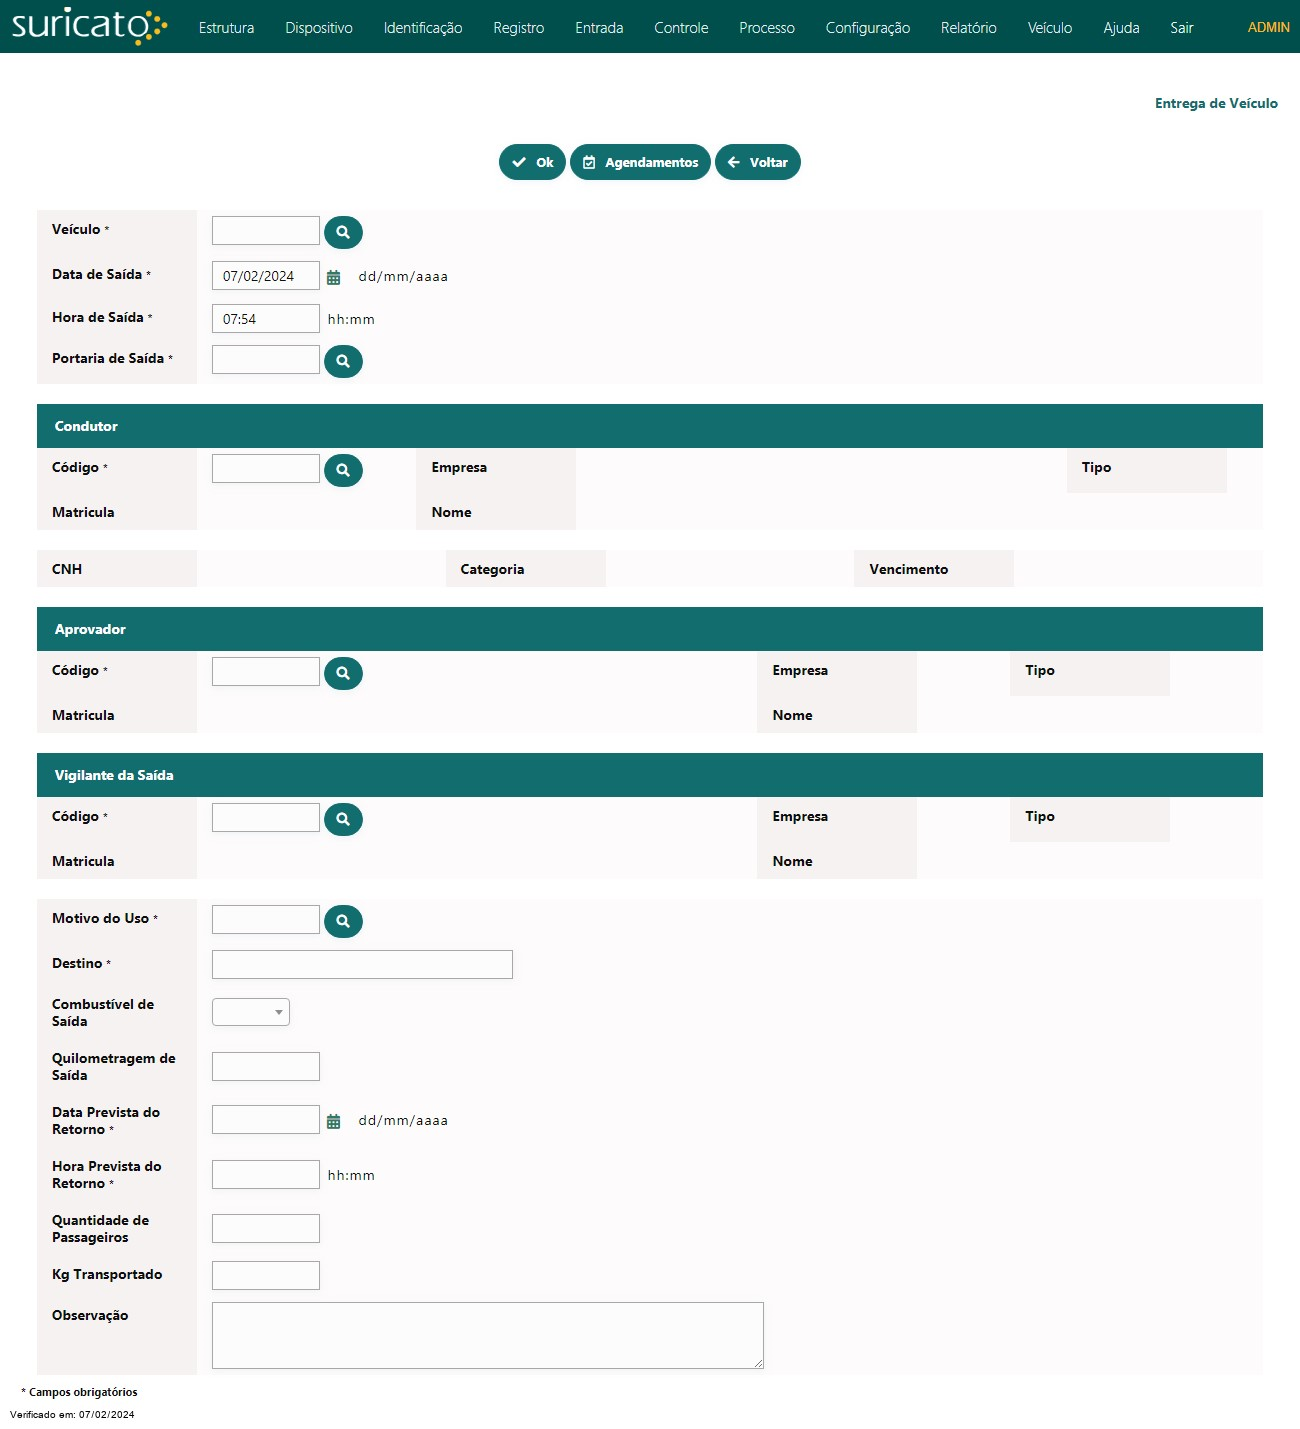Click the Hora Prevista do Retorno field
Image resolution: width=1300 pixels, height=1429 pixels.
pyautogui.click(x=266, y=1174)
